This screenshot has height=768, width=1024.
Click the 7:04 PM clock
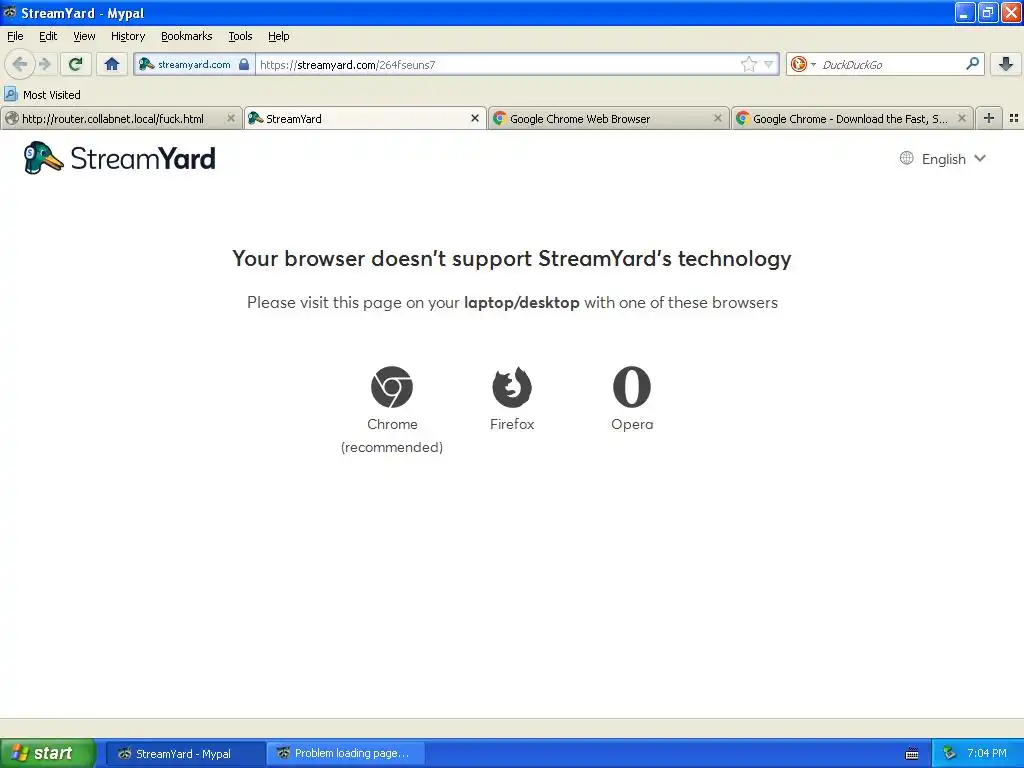[x=987, y=754]
